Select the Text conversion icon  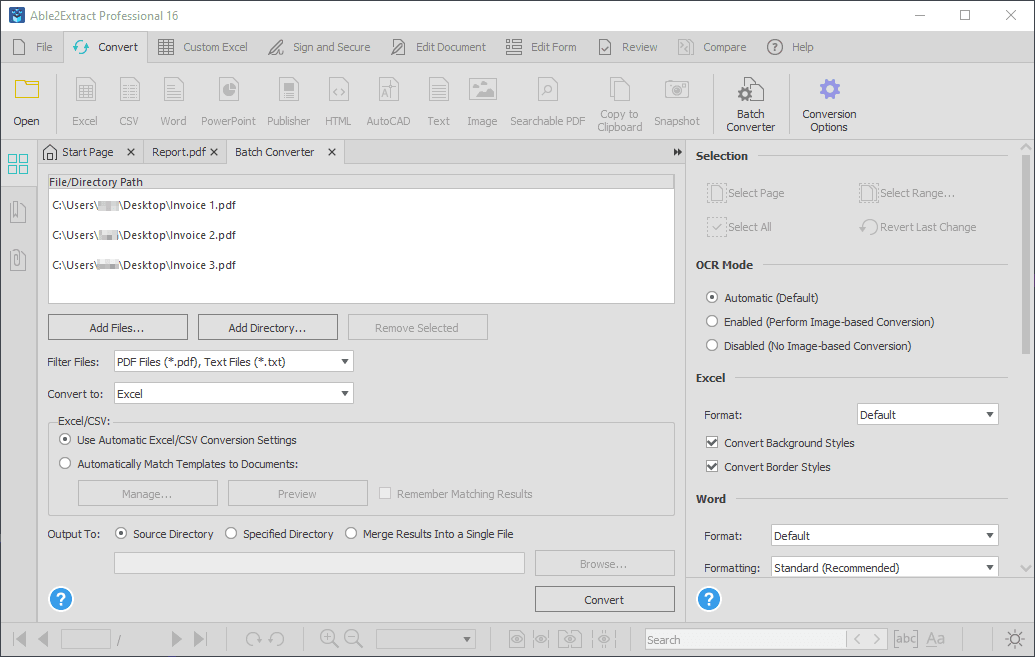pyautogui.click(x=438, y=90)
